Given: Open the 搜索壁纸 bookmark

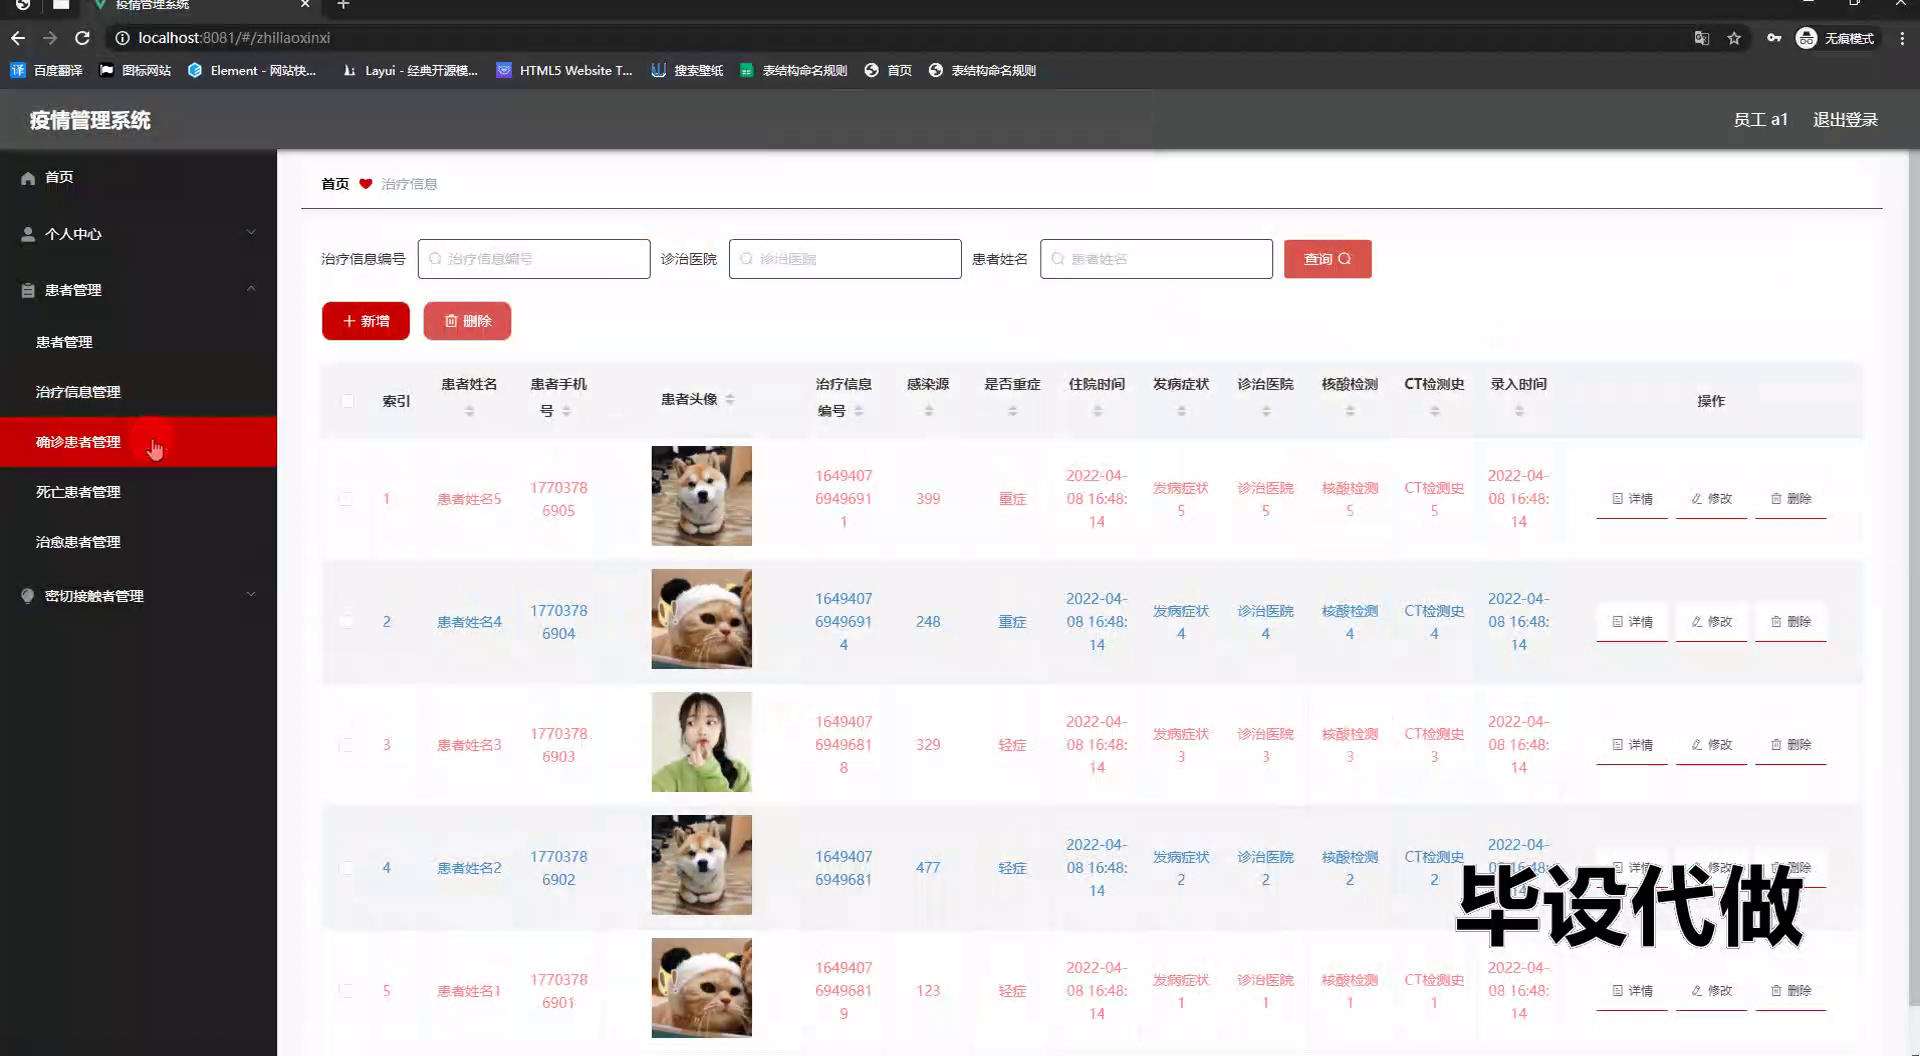Looking at the screenshot, I should (x=686, y=70).
